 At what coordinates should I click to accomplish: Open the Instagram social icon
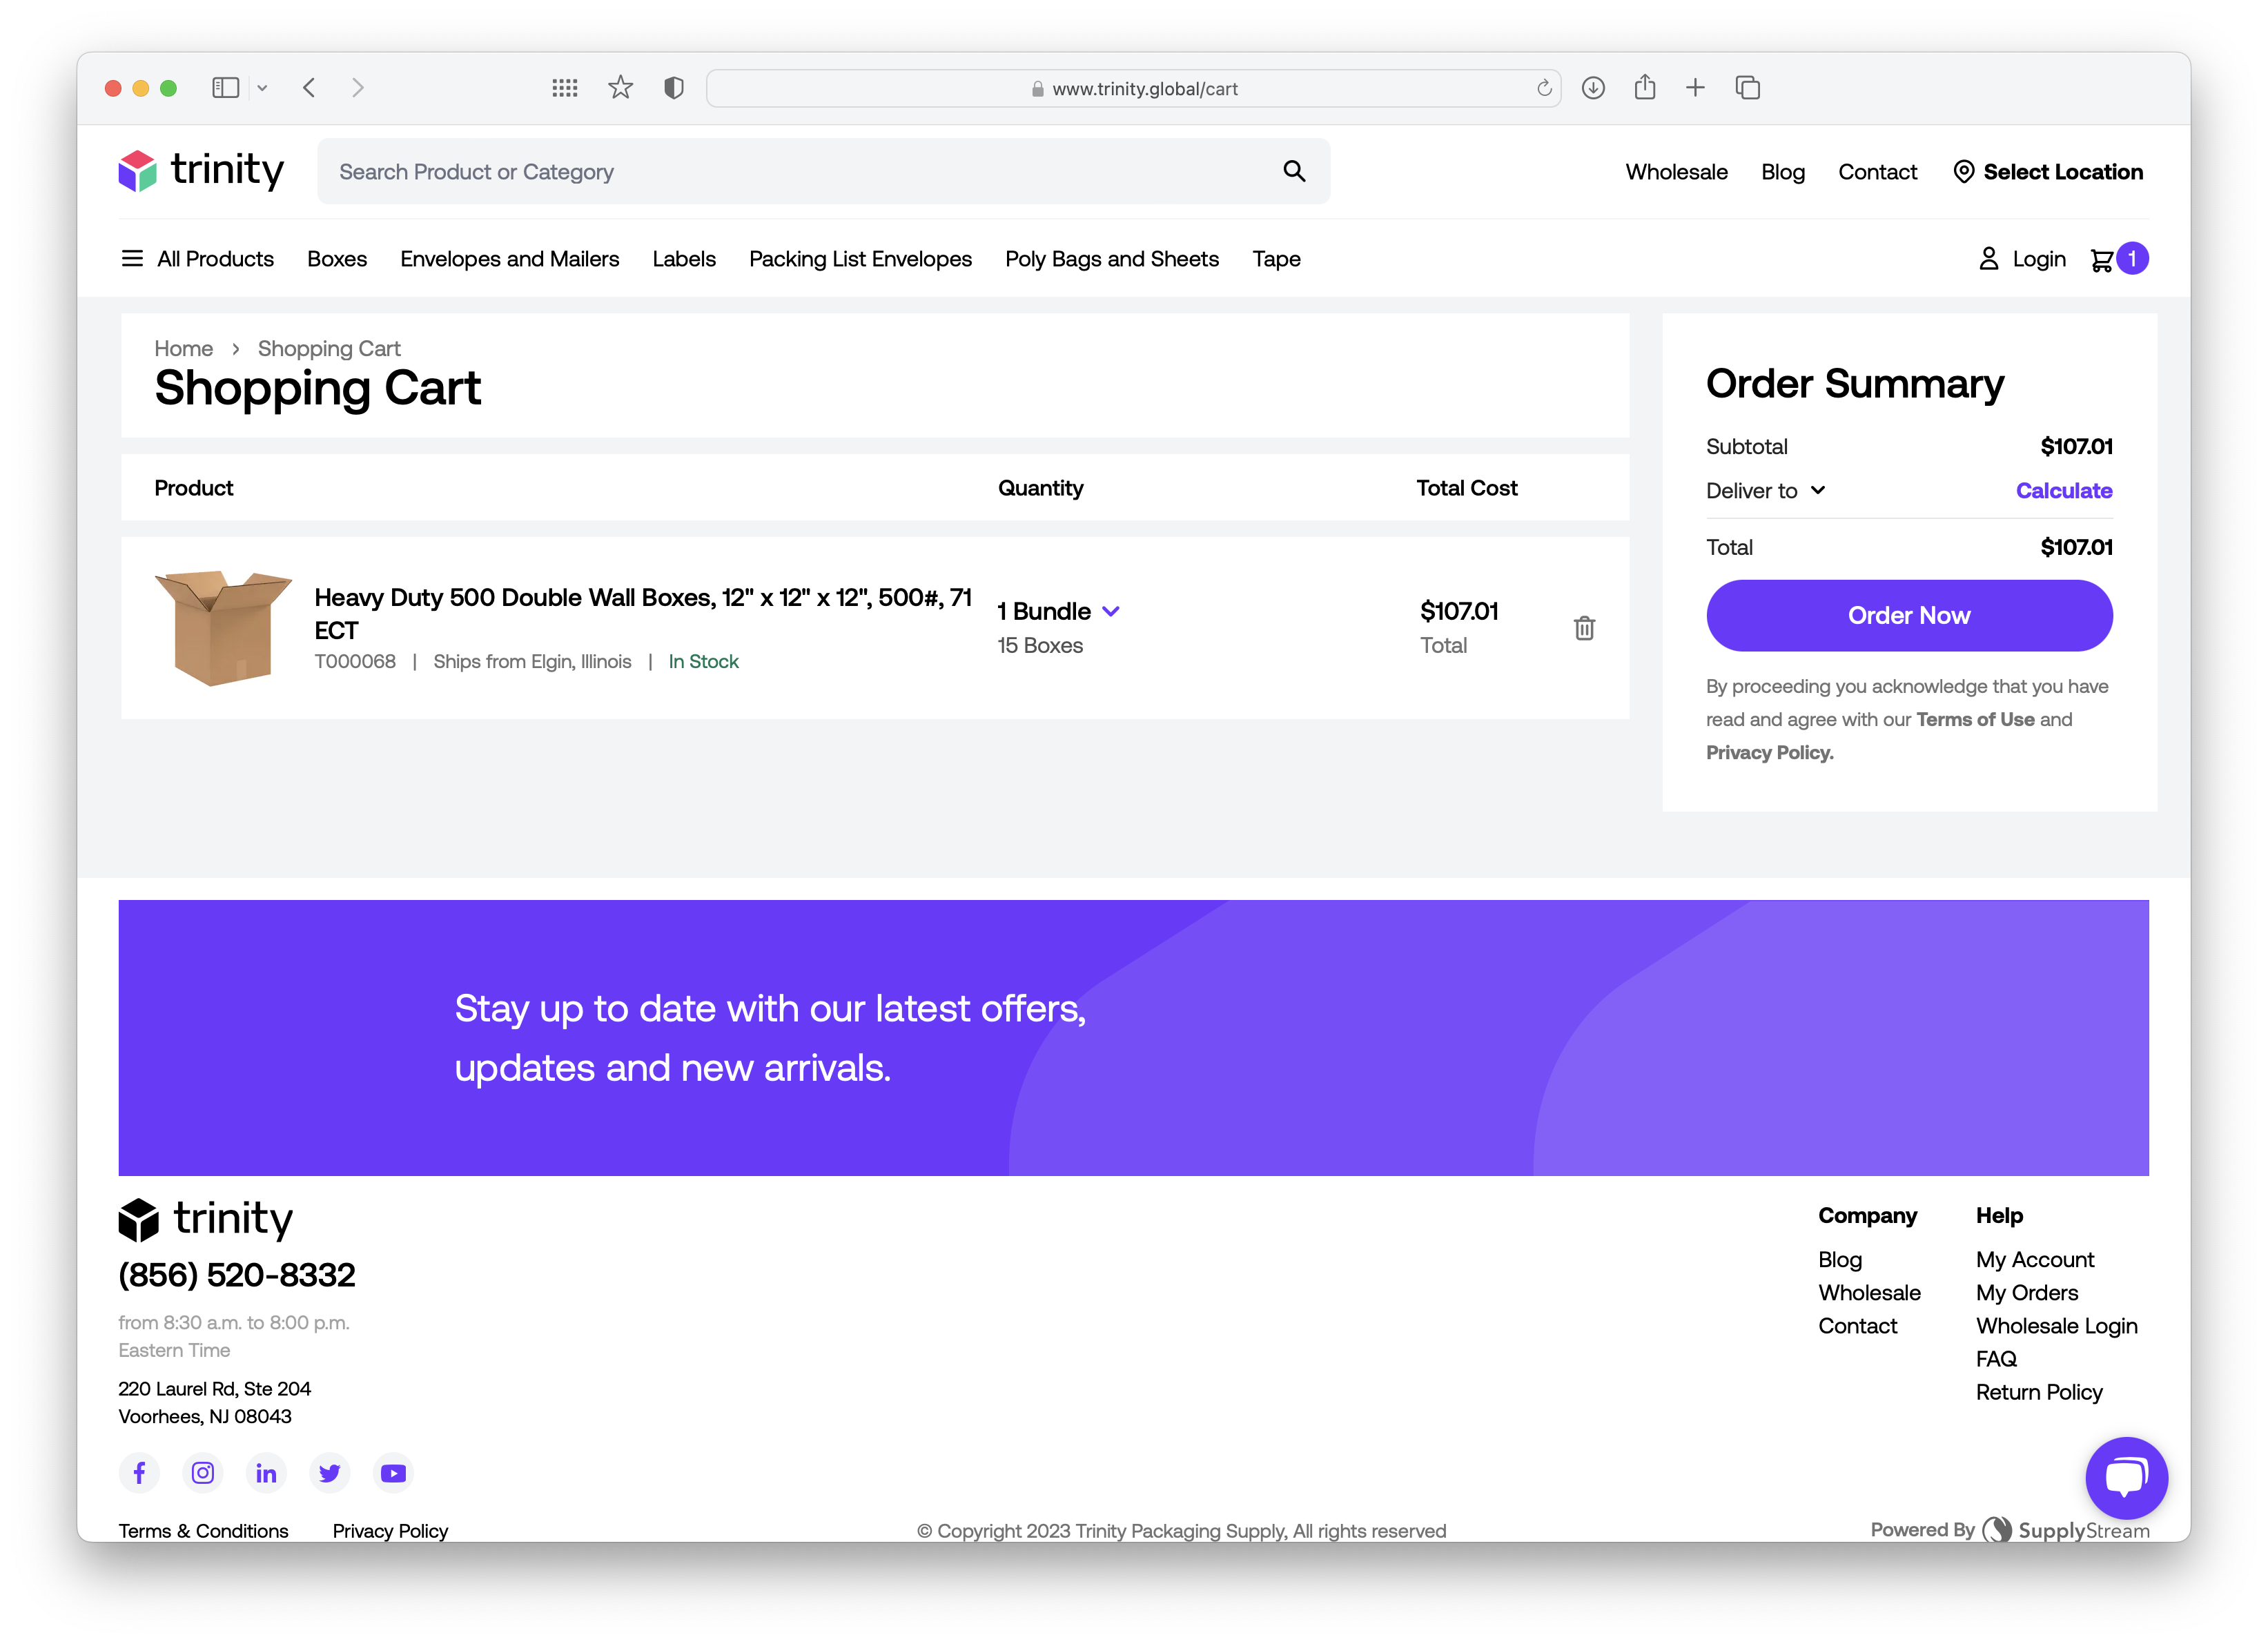(x=203, y=1472)
